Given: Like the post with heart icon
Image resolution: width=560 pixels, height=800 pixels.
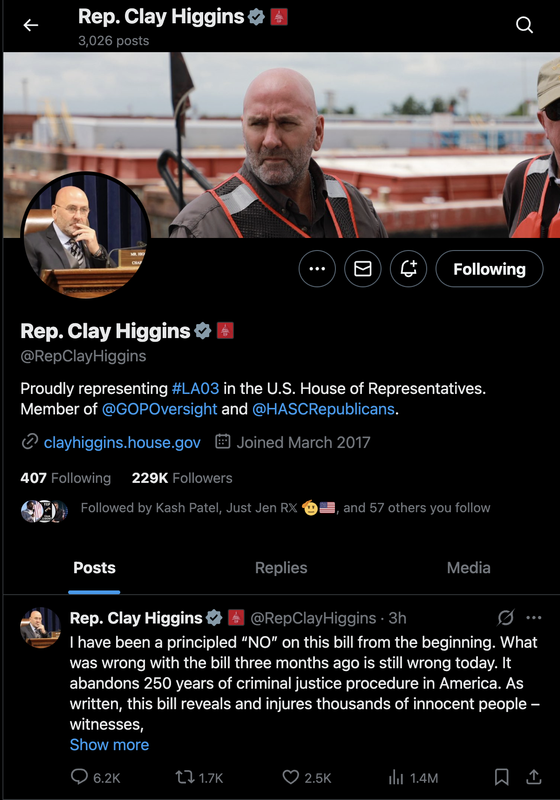Looking at the screenshot, I should 291,778.
